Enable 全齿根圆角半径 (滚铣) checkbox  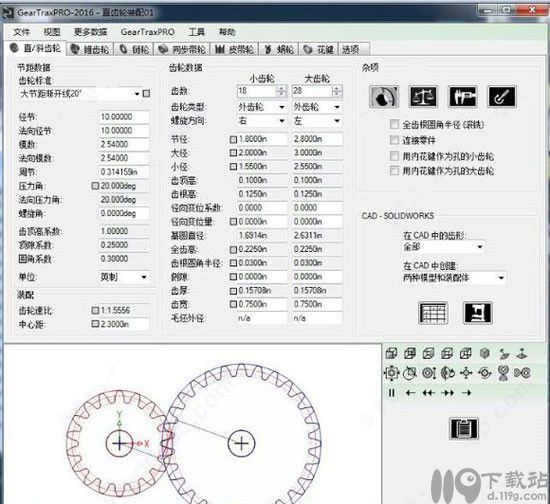coord(394,124)
